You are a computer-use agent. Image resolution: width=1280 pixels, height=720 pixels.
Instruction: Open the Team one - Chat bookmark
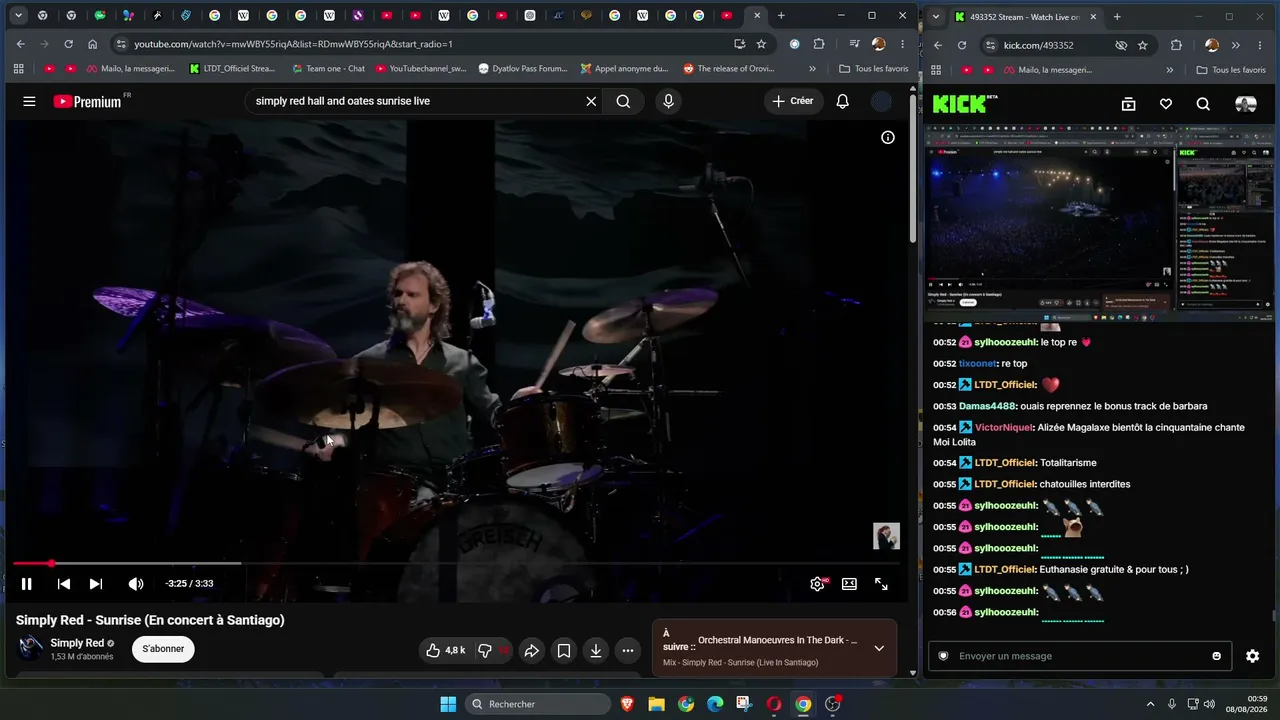point(328,69)
